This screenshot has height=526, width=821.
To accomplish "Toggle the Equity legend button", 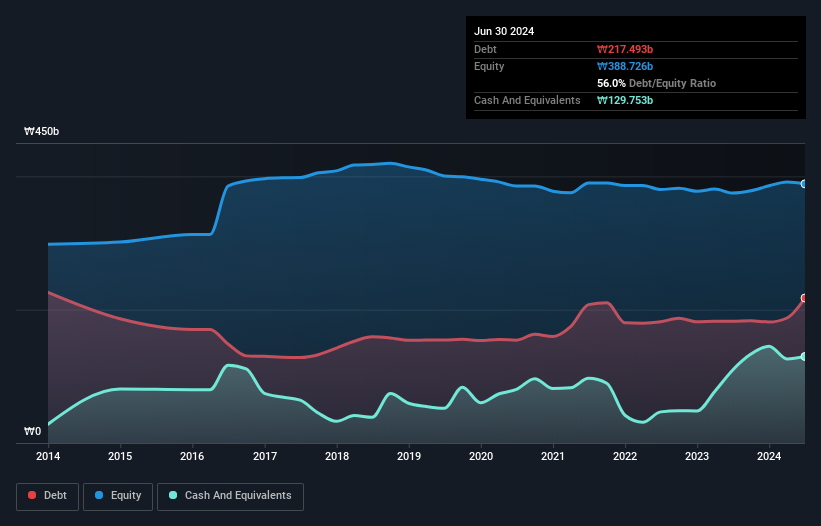I will (x=118, y=496).
